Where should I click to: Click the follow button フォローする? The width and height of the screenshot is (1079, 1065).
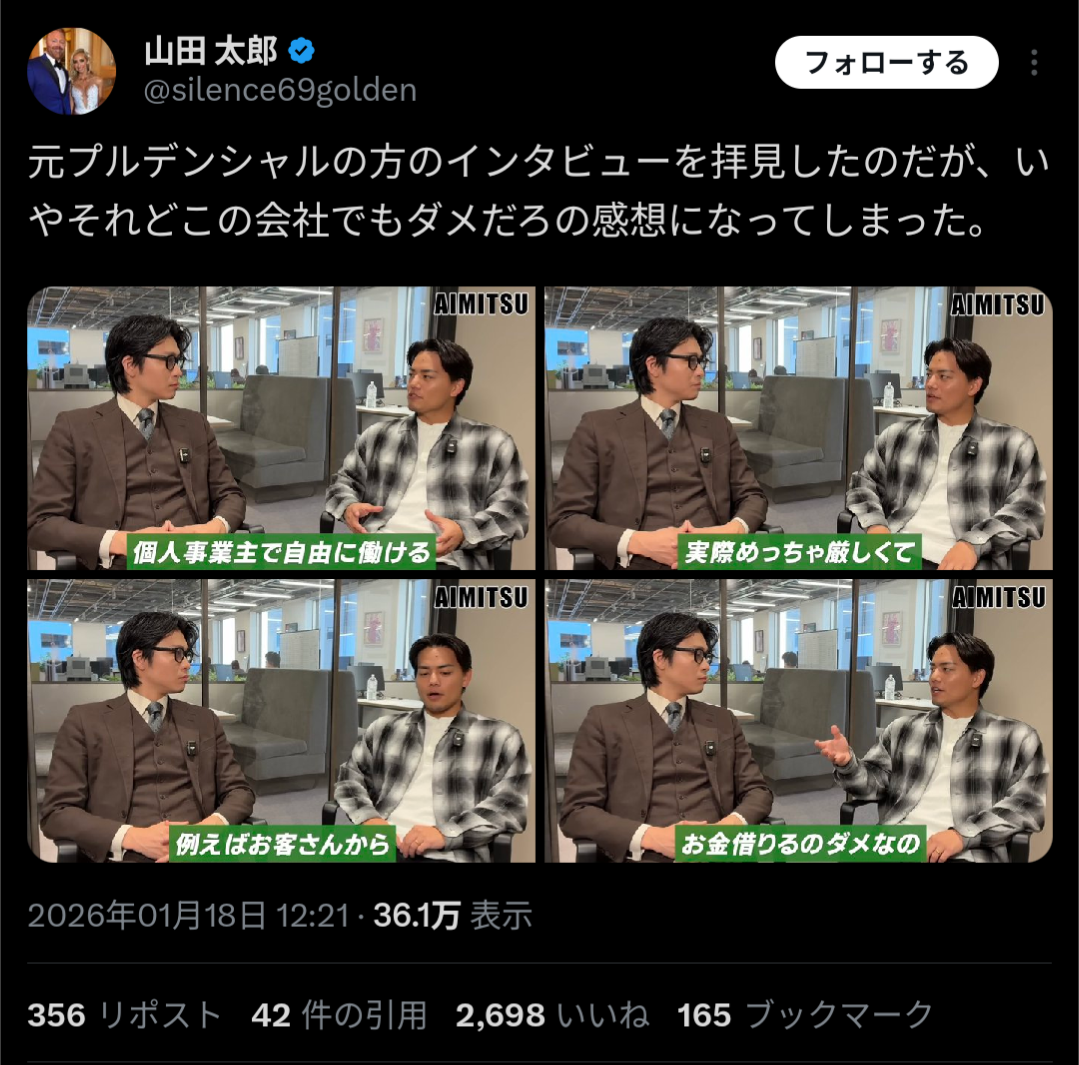pyautogui.click(x=886, y=63)
